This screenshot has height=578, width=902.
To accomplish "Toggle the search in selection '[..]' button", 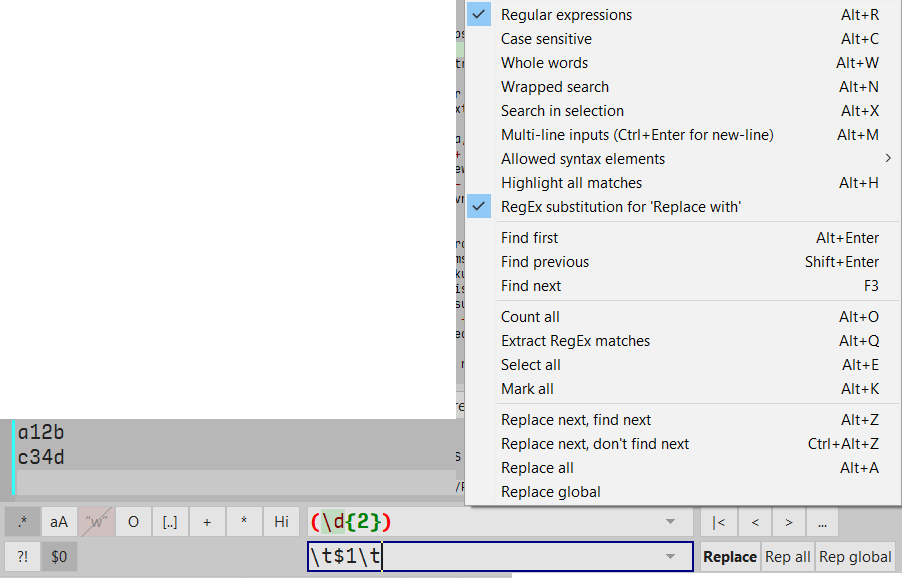I will [170, 522].
